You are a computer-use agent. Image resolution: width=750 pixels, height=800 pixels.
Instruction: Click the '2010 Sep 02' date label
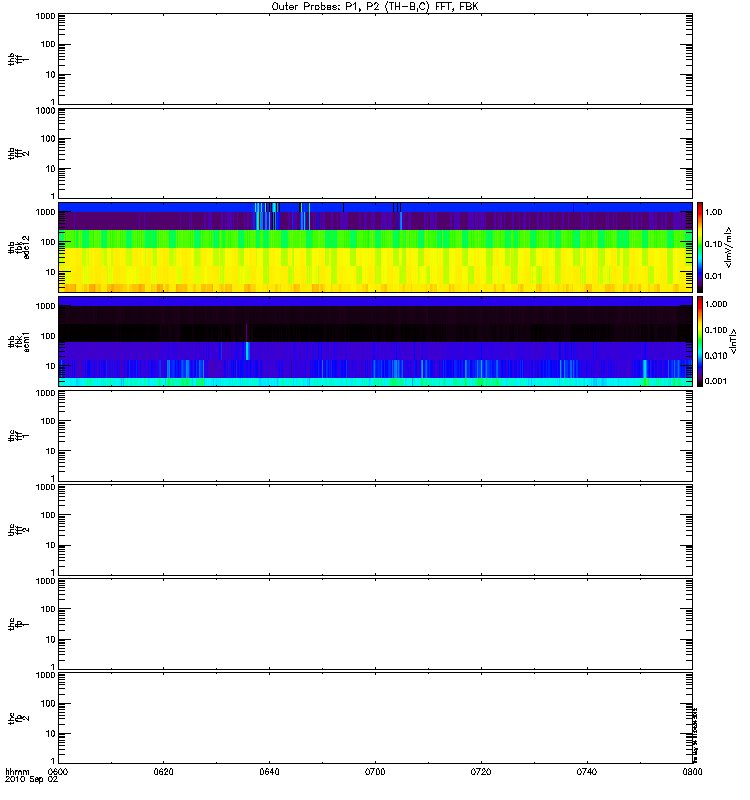31,780
